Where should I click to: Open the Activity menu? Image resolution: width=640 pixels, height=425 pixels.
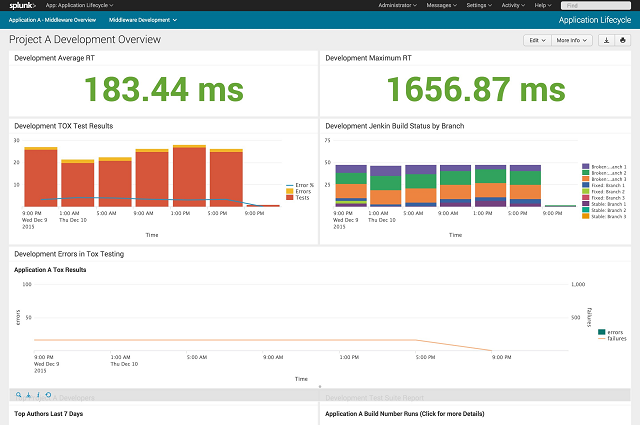(513, 5)
